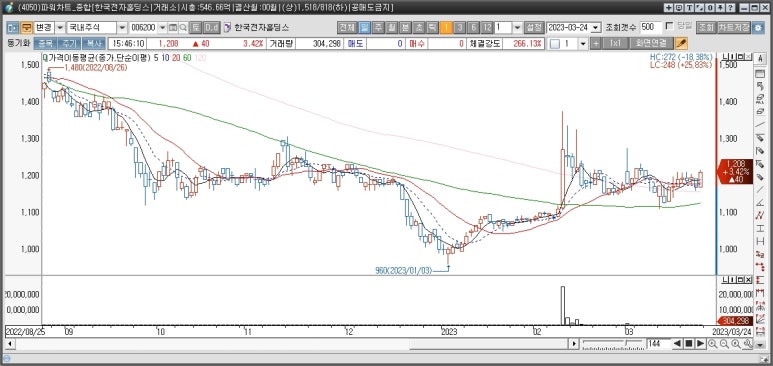Screen dimensions: 773x366
Task: Select the text annotation 'A' tool
Action: 760,58
